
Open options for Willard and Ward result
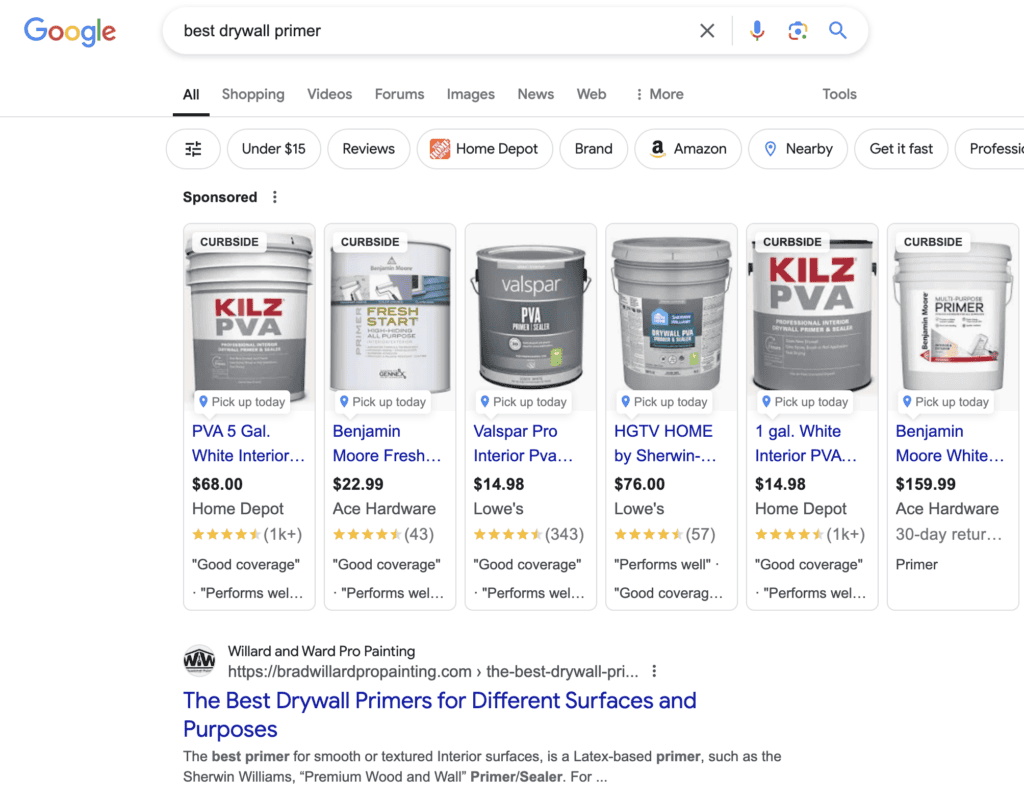click(655, 671)
